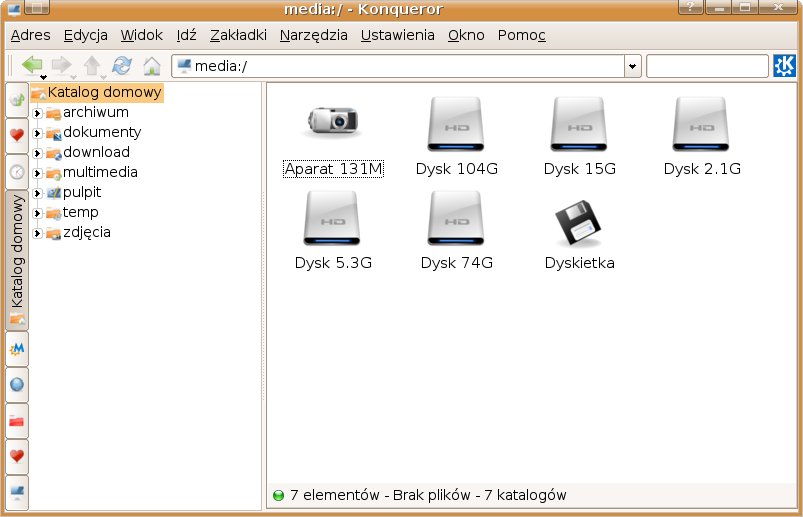Open the Dysk 15G drive

[579, 137]
